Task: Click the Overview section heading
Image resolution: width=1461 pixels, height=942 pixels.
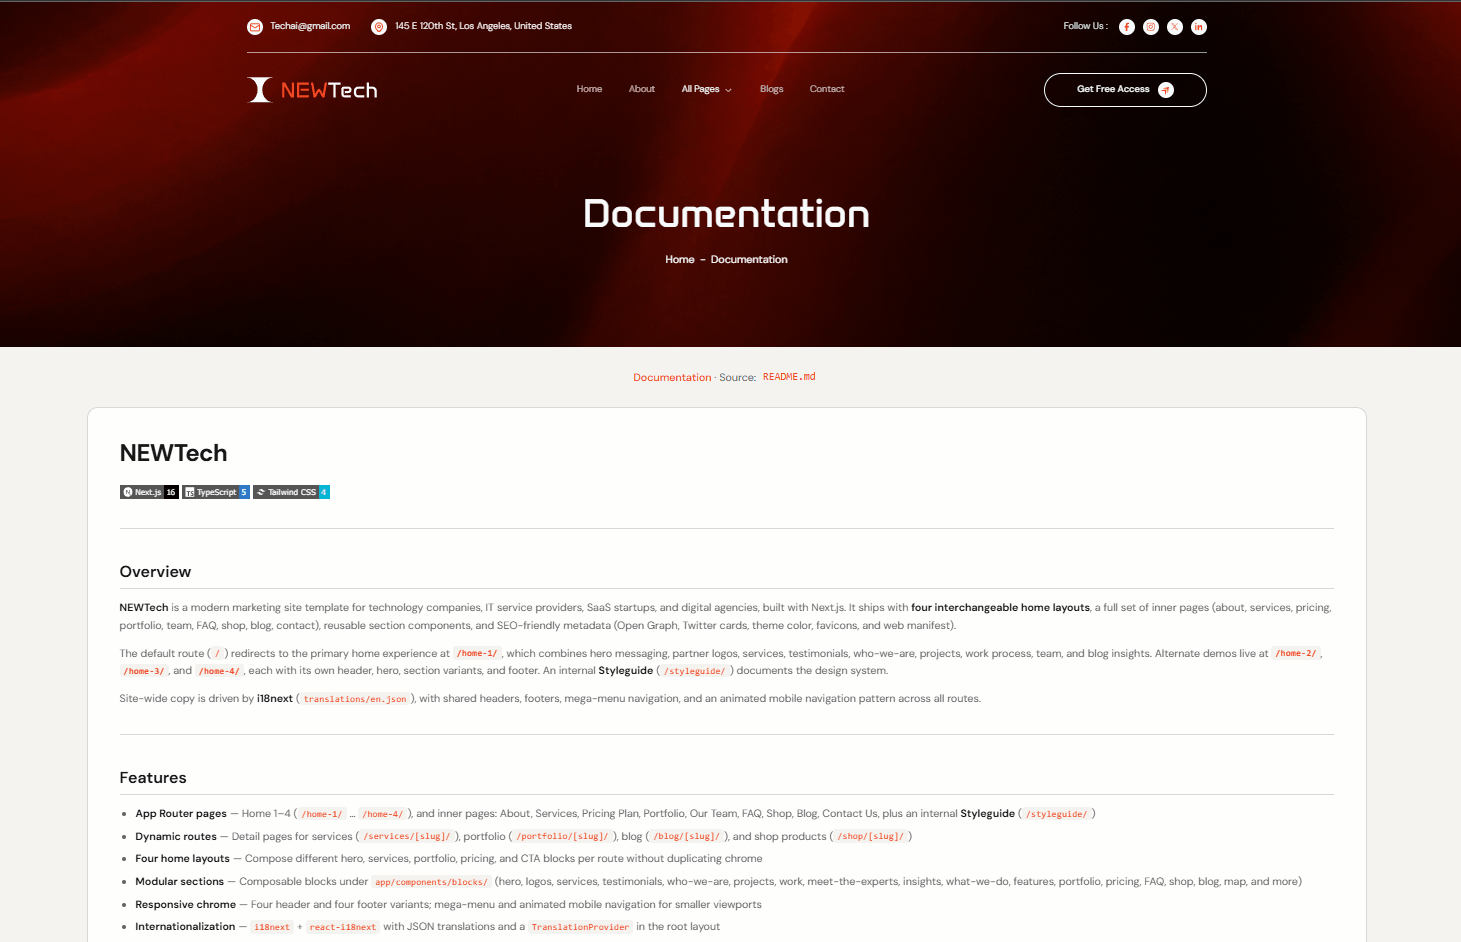Action: point(155,572)
